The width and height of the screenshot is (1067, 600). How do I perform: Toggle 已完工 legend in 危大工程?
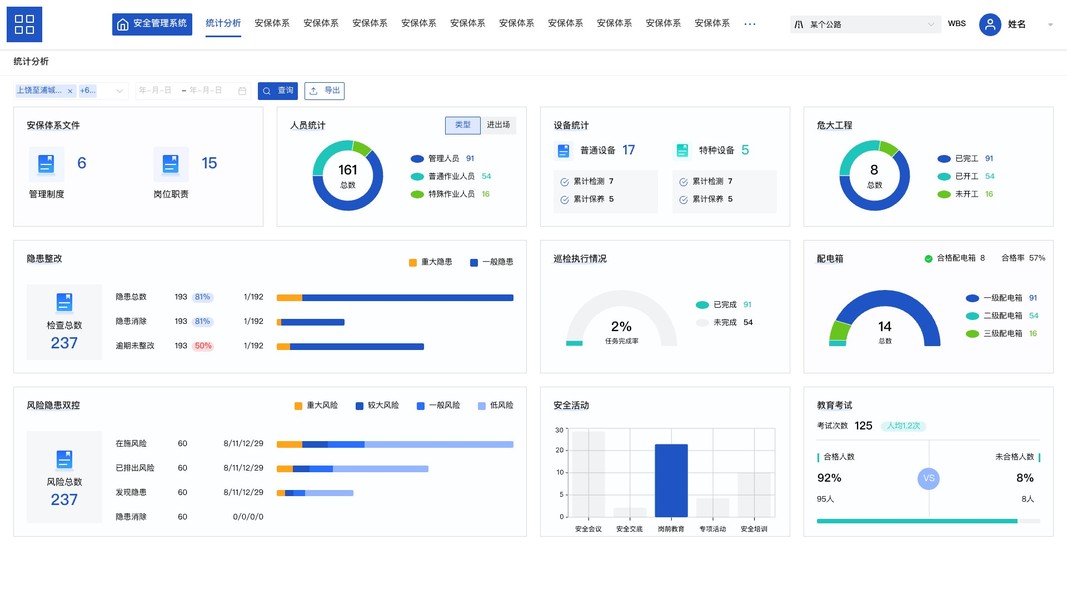(965, 159)
